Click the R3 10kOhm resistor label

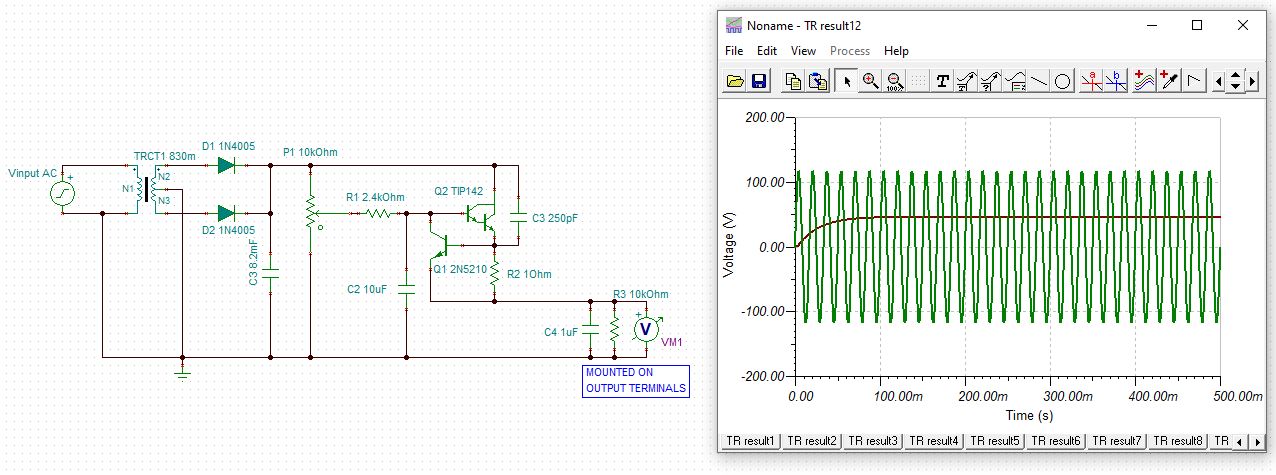pyautogui.click(x=640, y=294)
